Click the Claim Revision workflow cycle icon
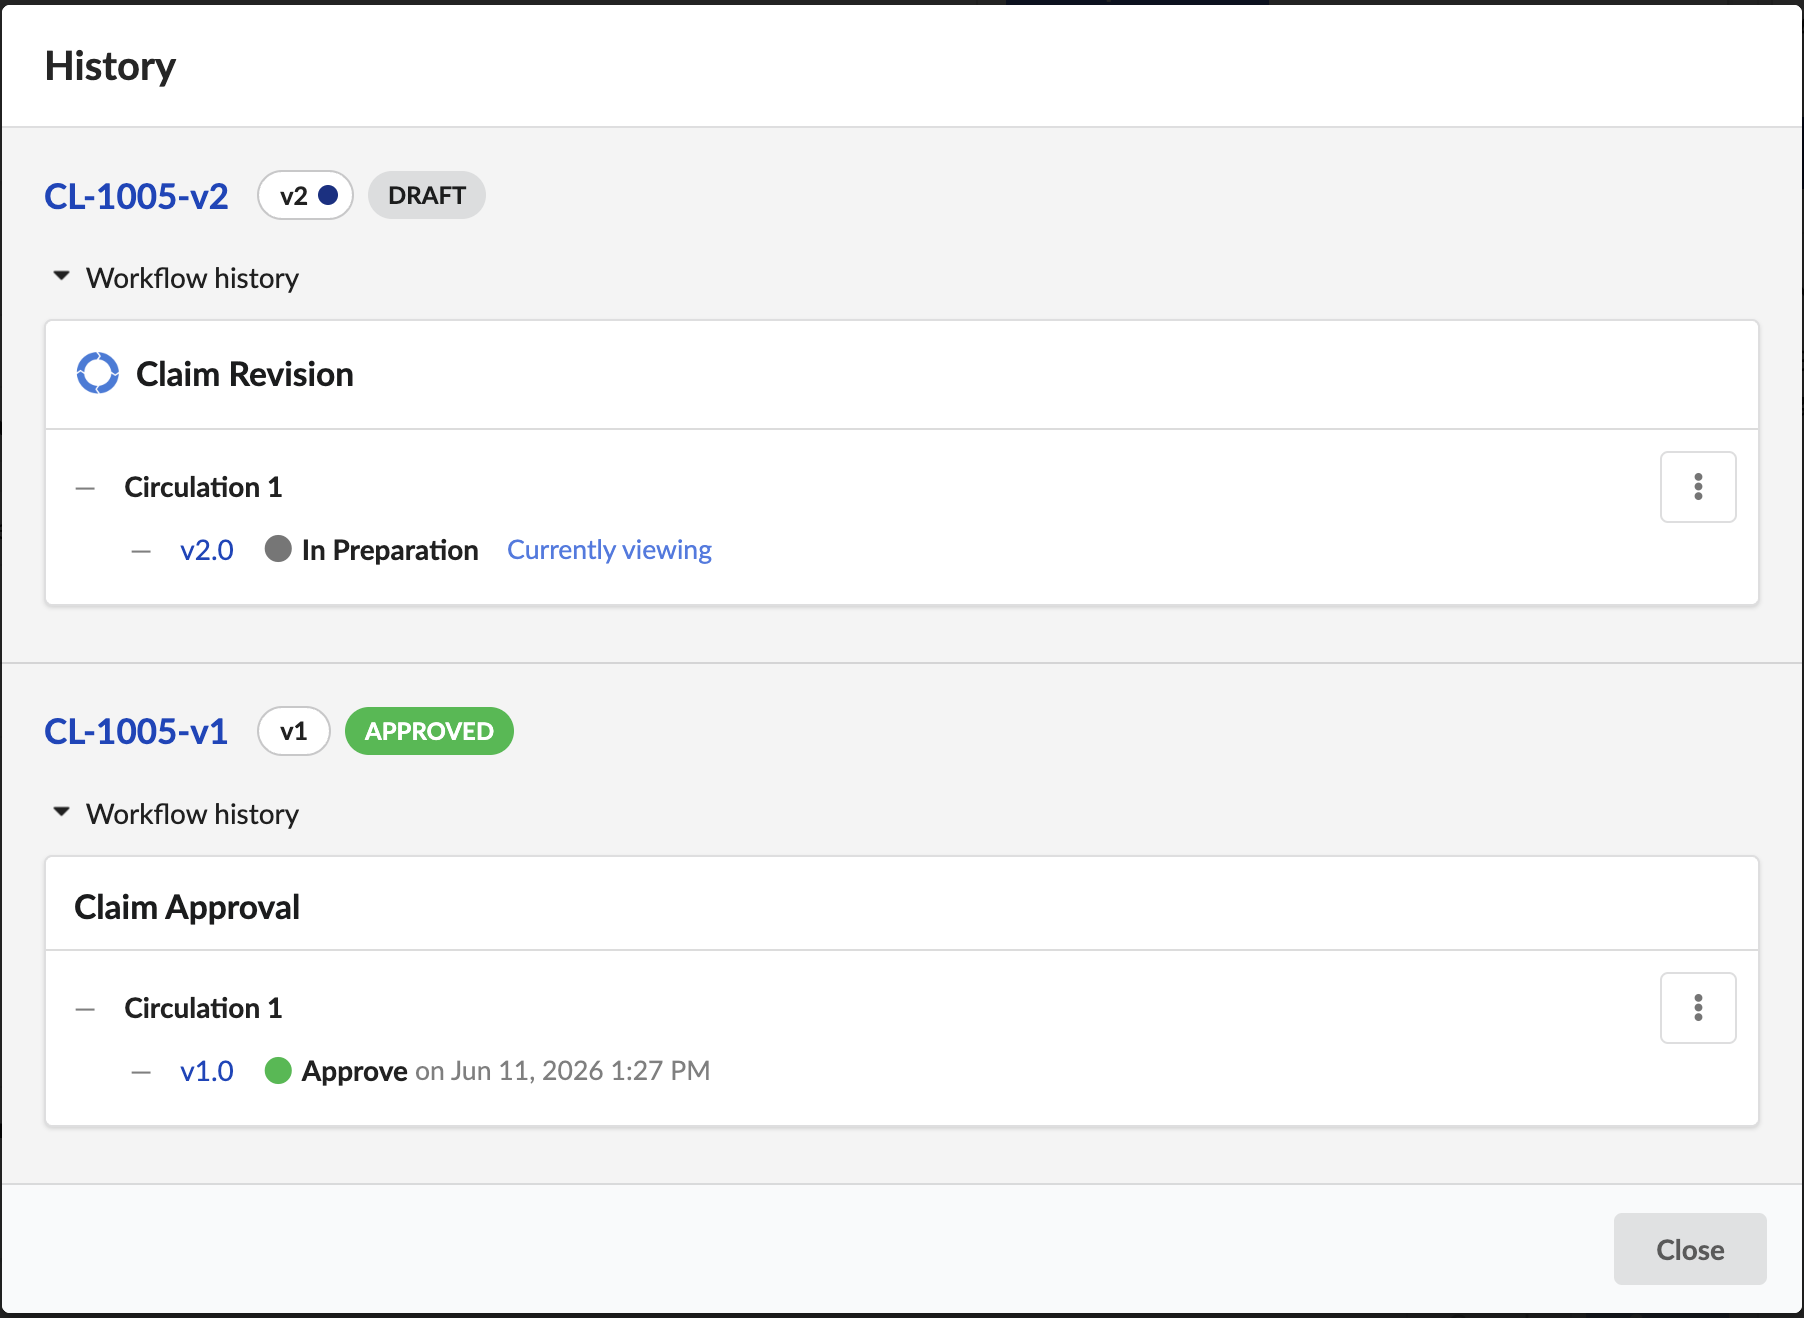 98,373
